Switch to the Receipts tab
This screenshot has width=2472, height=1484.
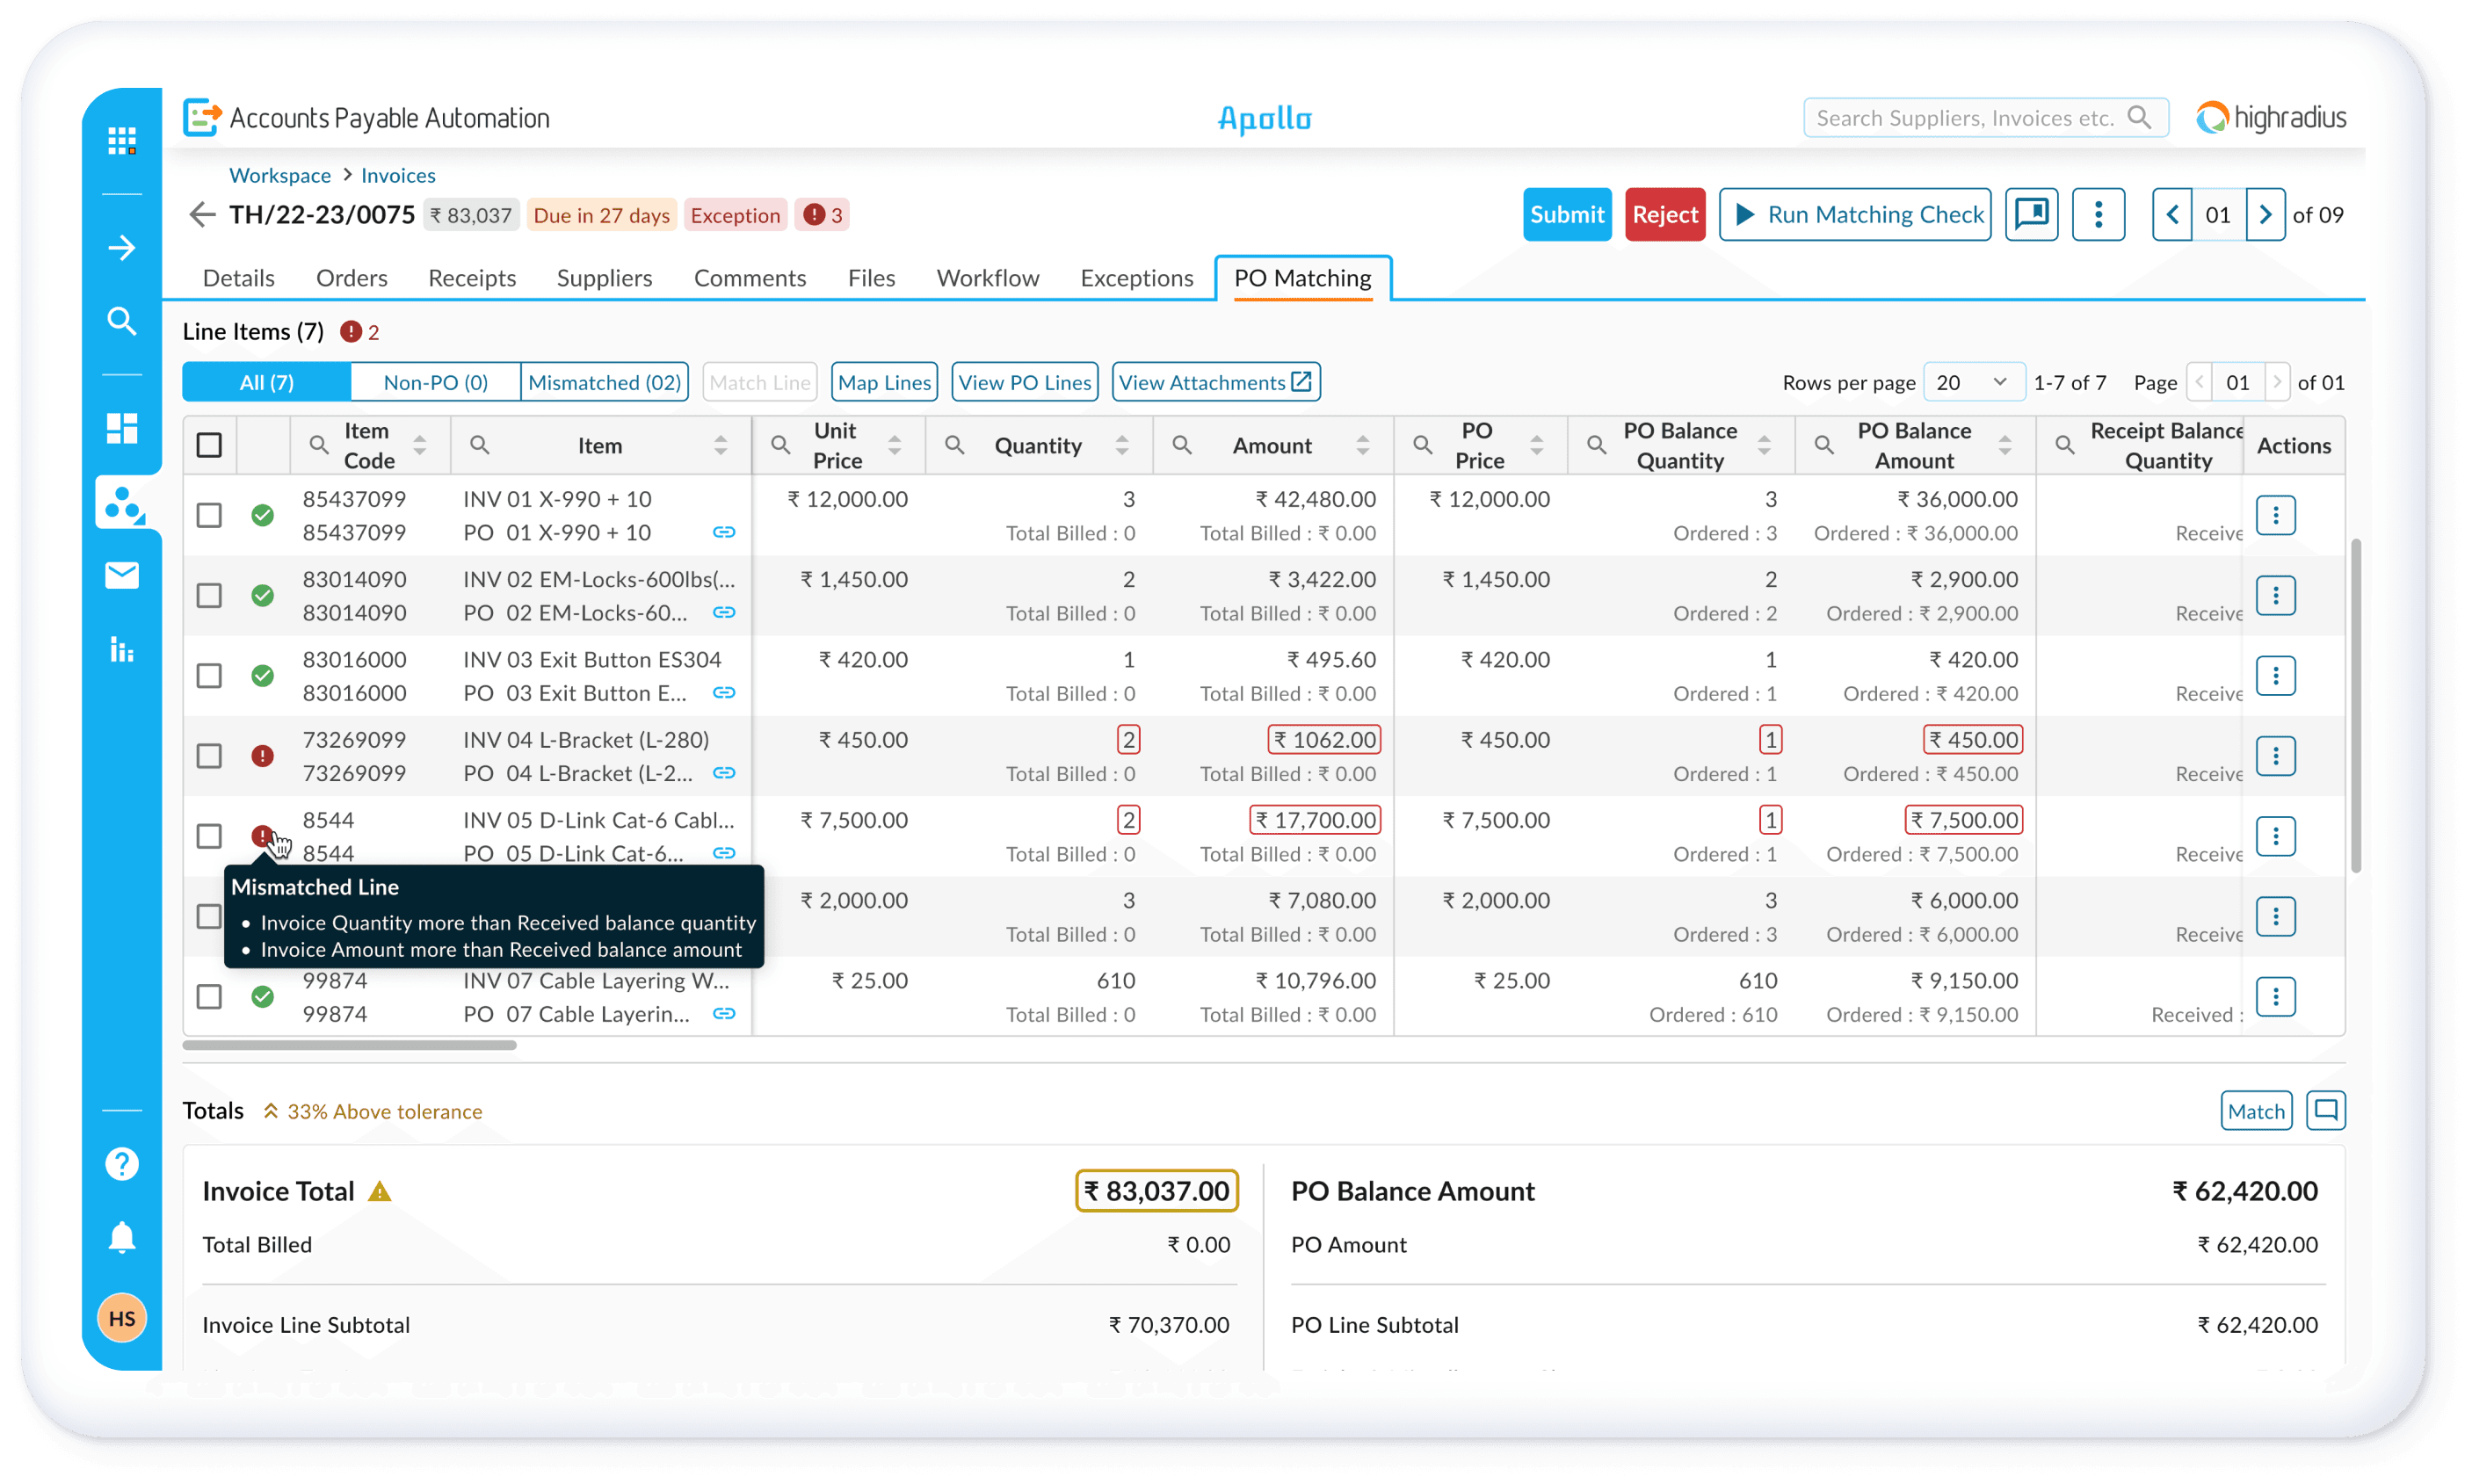pyautogui.click(x=472, y=278)
